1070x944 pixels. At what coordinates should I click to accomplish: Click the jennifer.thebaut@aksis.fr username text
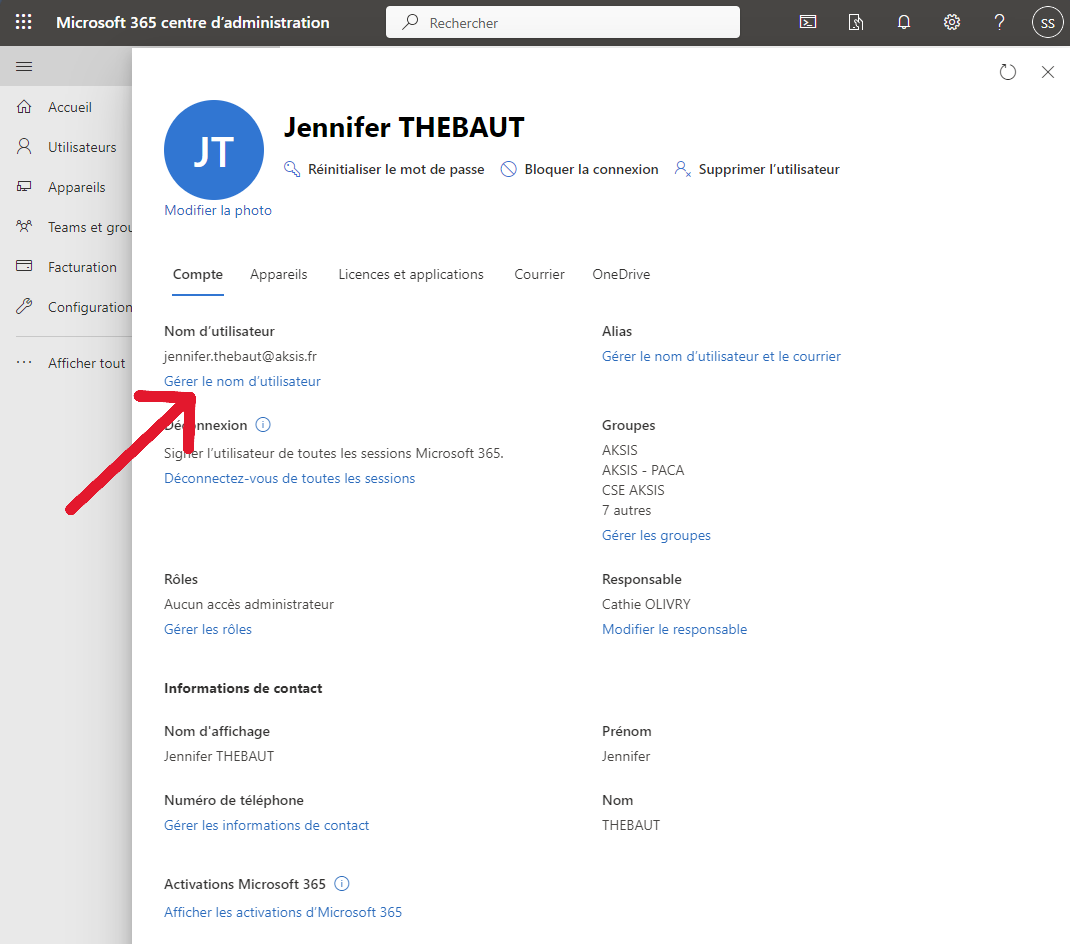click(240, 356)
